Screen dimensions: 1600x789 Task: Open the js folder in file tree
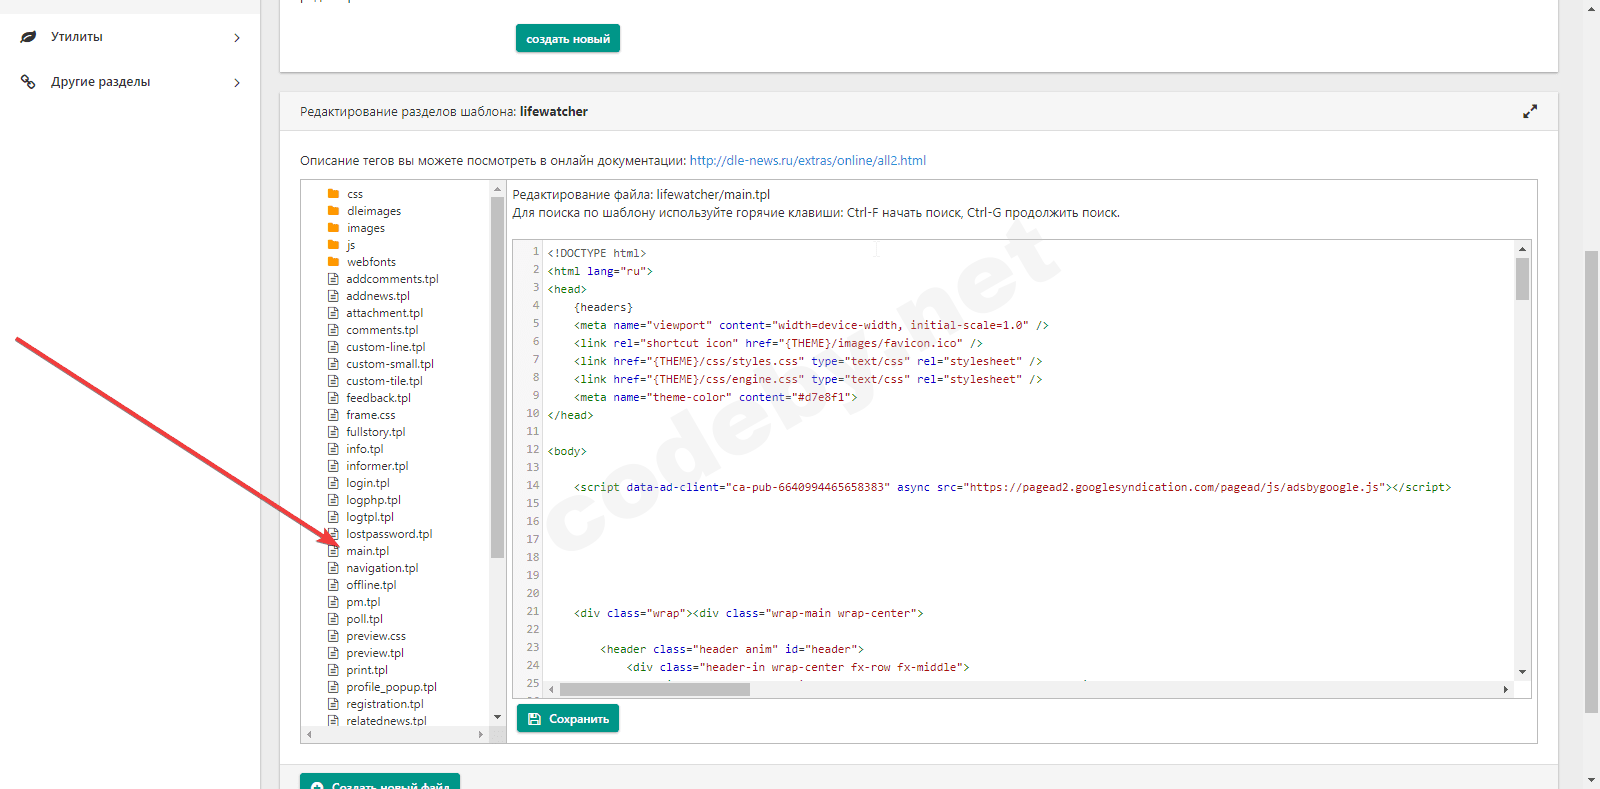(x=350, y=245)
